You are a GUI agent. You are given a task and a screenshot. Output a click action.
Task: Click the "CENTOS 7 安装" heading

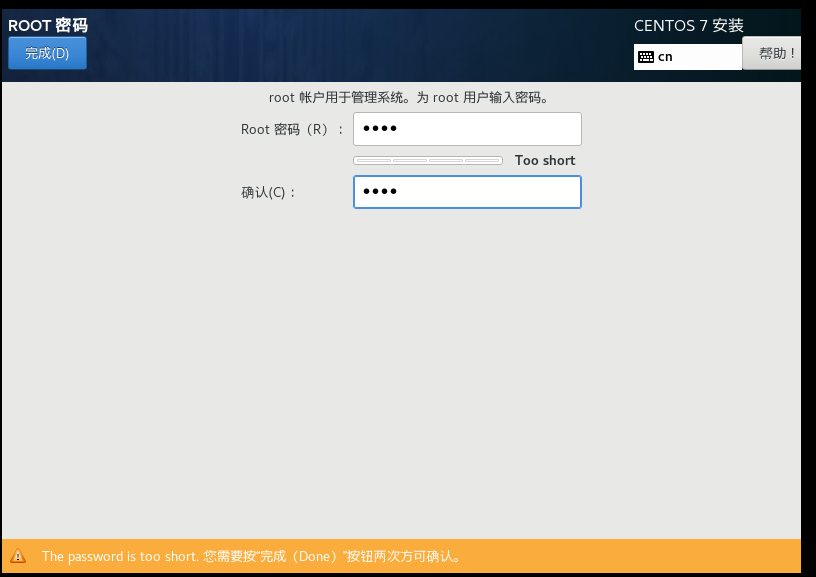coord(688,25)
